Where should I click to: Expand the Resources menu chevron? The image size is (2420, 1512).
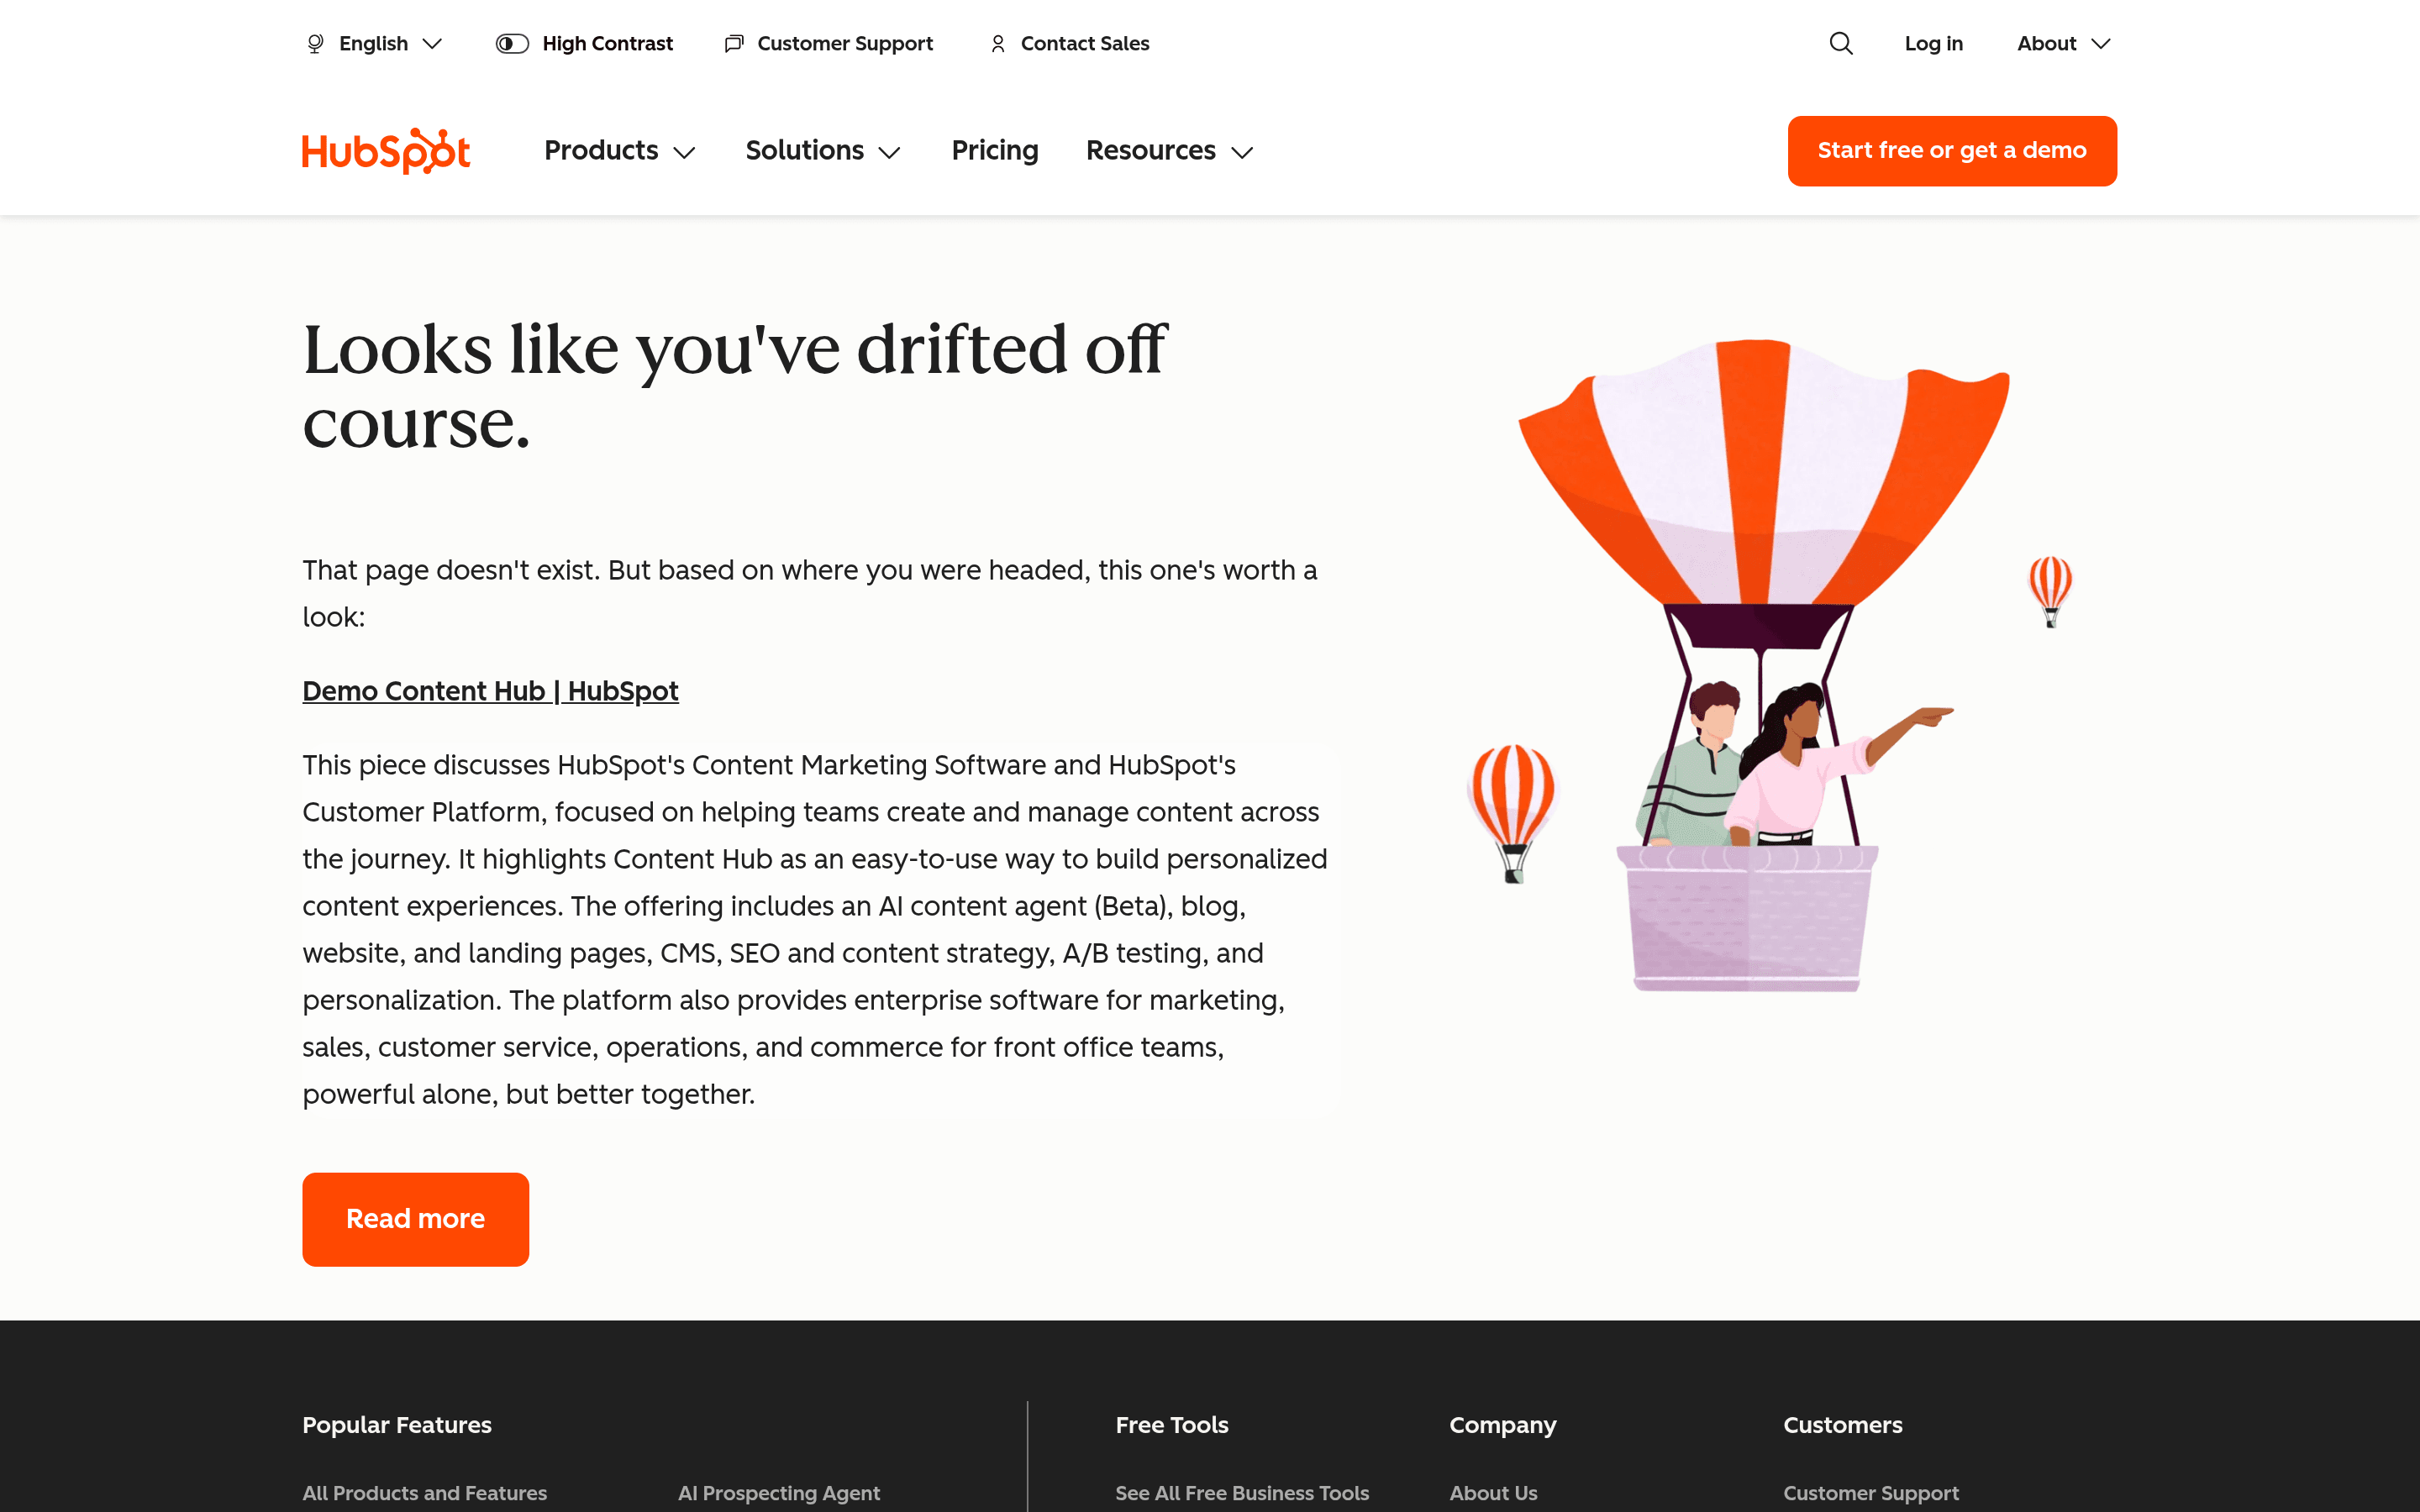pos(1242,152)
